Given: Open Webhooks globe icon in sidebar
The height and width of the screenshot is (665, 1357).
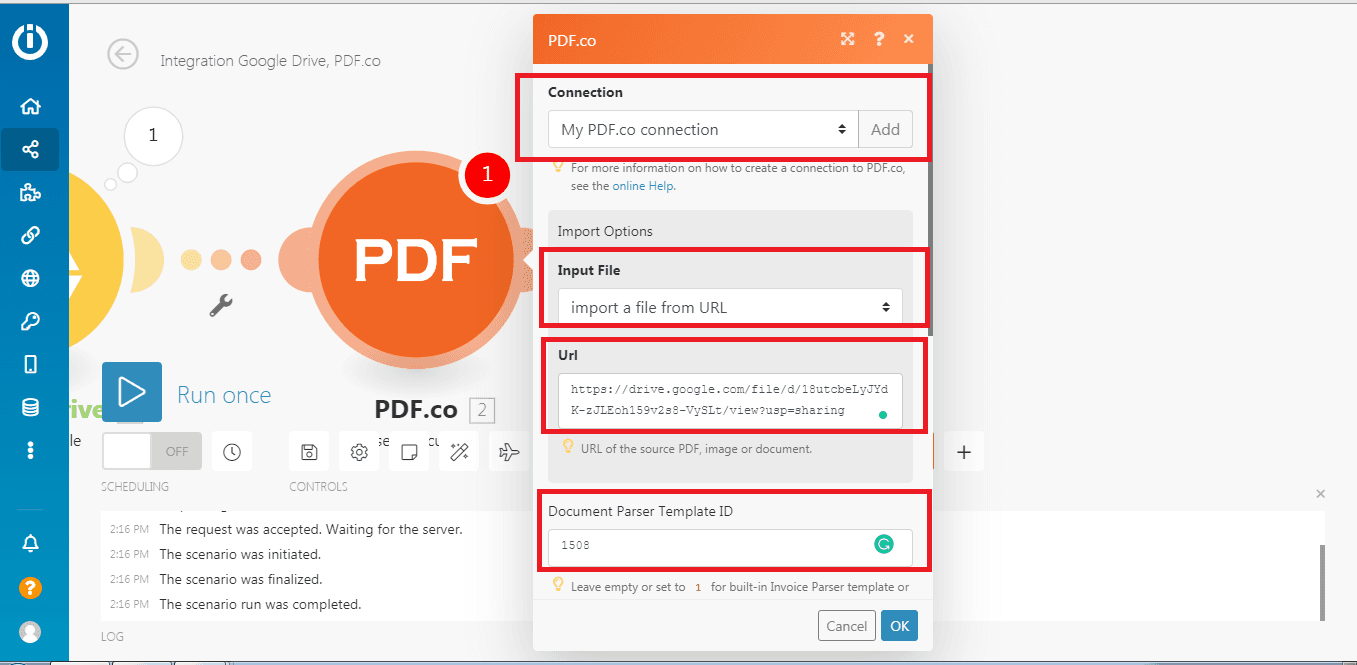Looking at the screenshot, I should [30, 279].
